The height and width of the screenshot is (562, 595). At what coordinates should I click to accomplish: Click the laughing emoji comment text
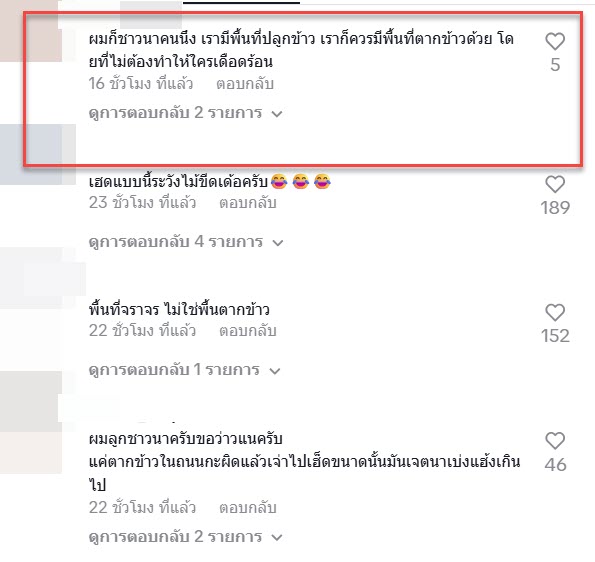pos(210,181)
